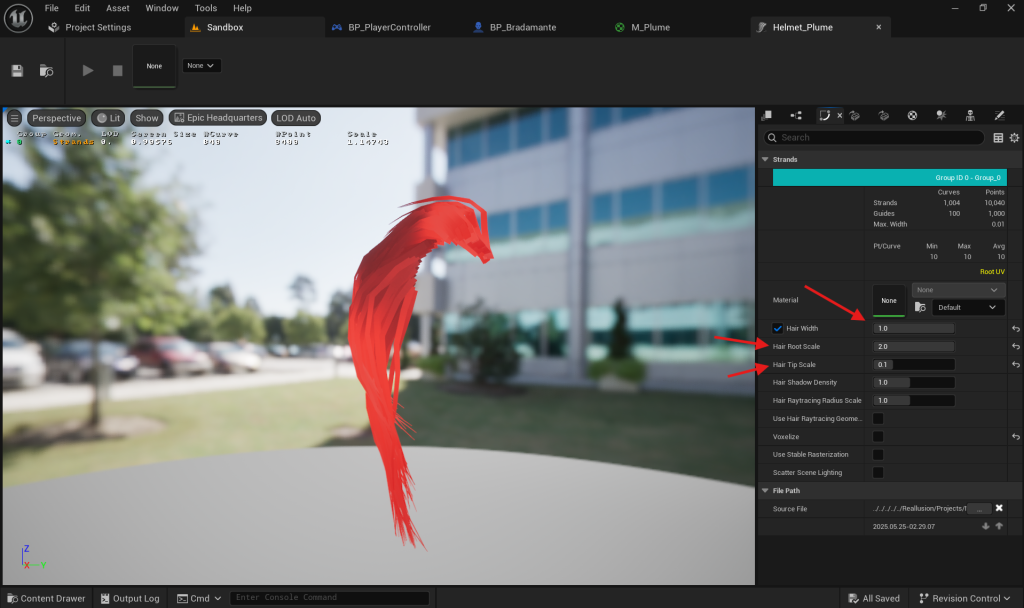Toggle the Hair Width override checkbox
Screen dimensions: 1024x608
[777, 328]
